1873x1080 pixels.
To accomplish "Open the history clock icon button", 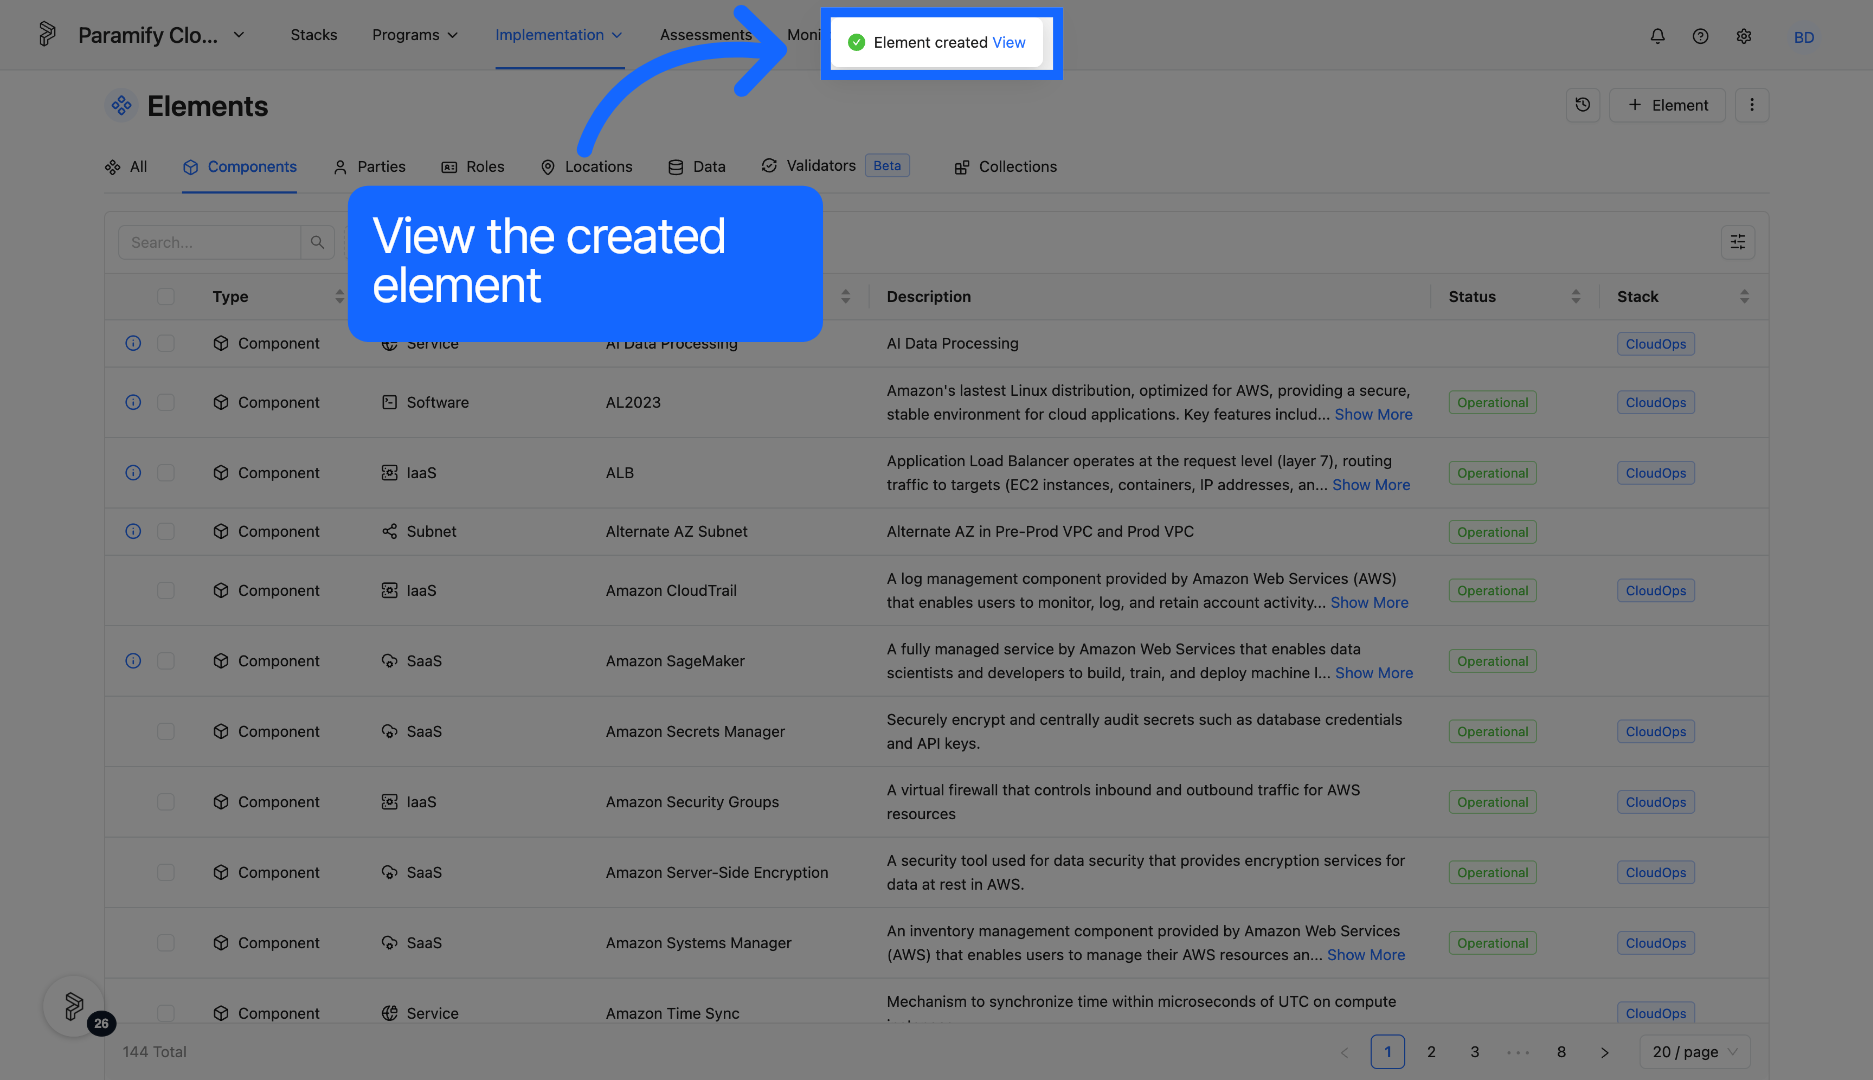I will click(1582, 105).
